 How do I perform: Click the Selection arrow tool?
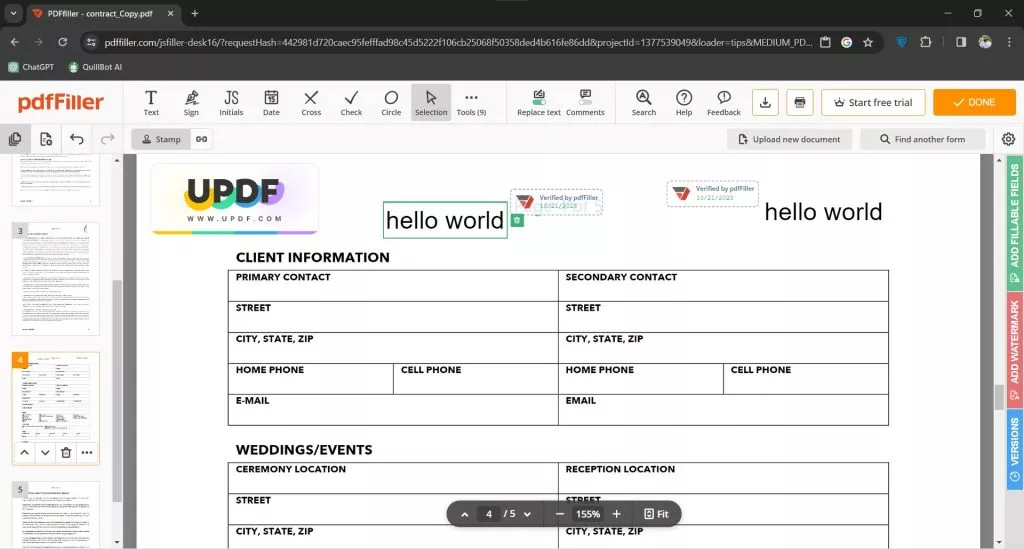click(431, 102)
